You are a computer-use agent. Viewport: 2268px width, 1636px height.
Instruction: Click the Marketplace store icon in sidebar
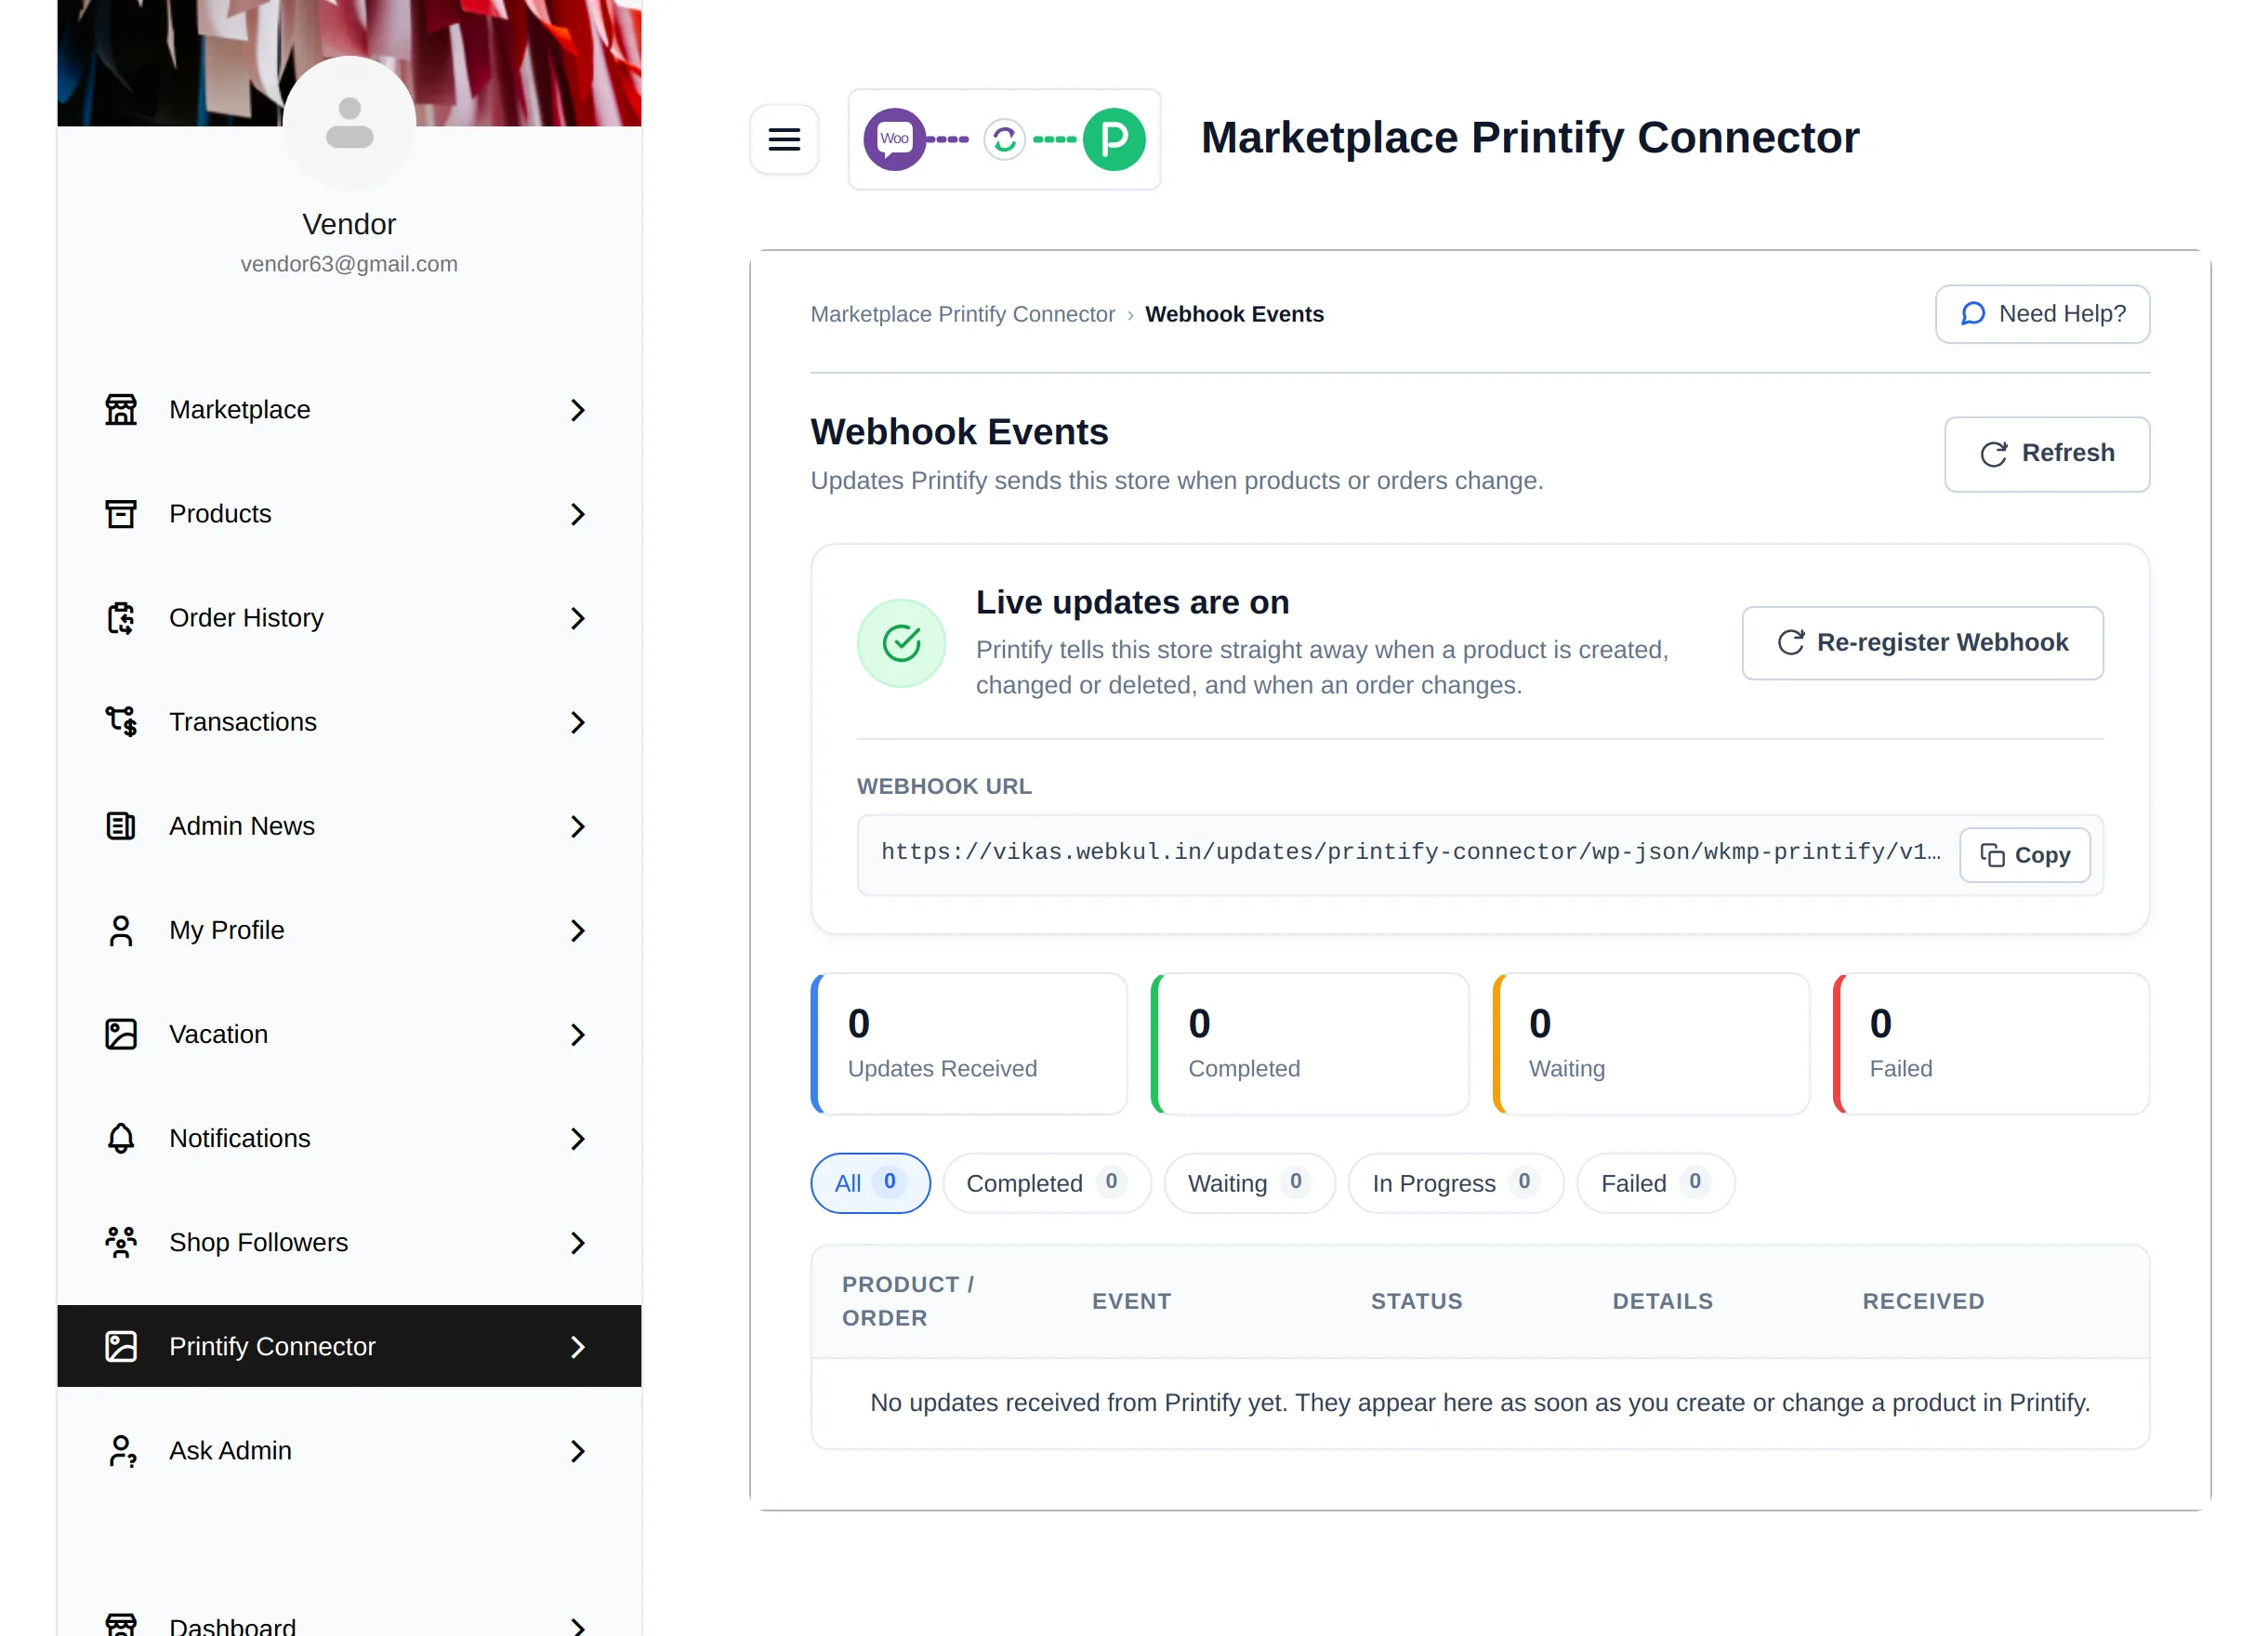(121, 410)
